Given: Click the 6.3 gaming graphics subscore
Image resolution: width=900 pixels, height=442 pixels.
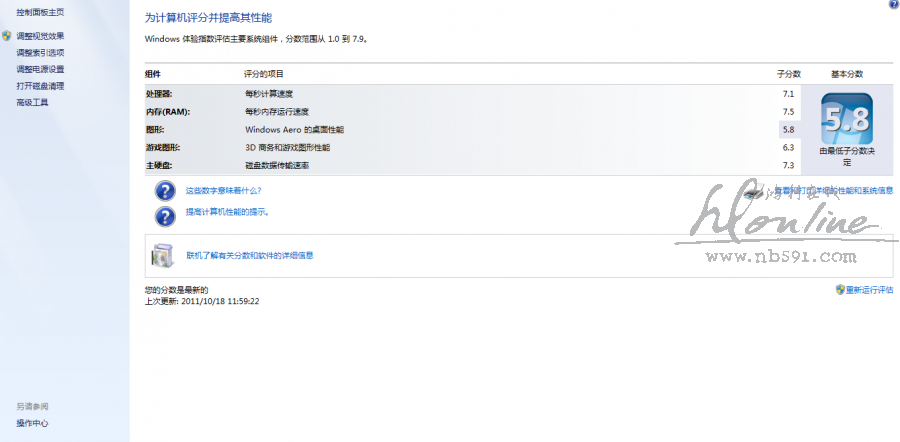Looking at the screenshot, I should point(788,148).
